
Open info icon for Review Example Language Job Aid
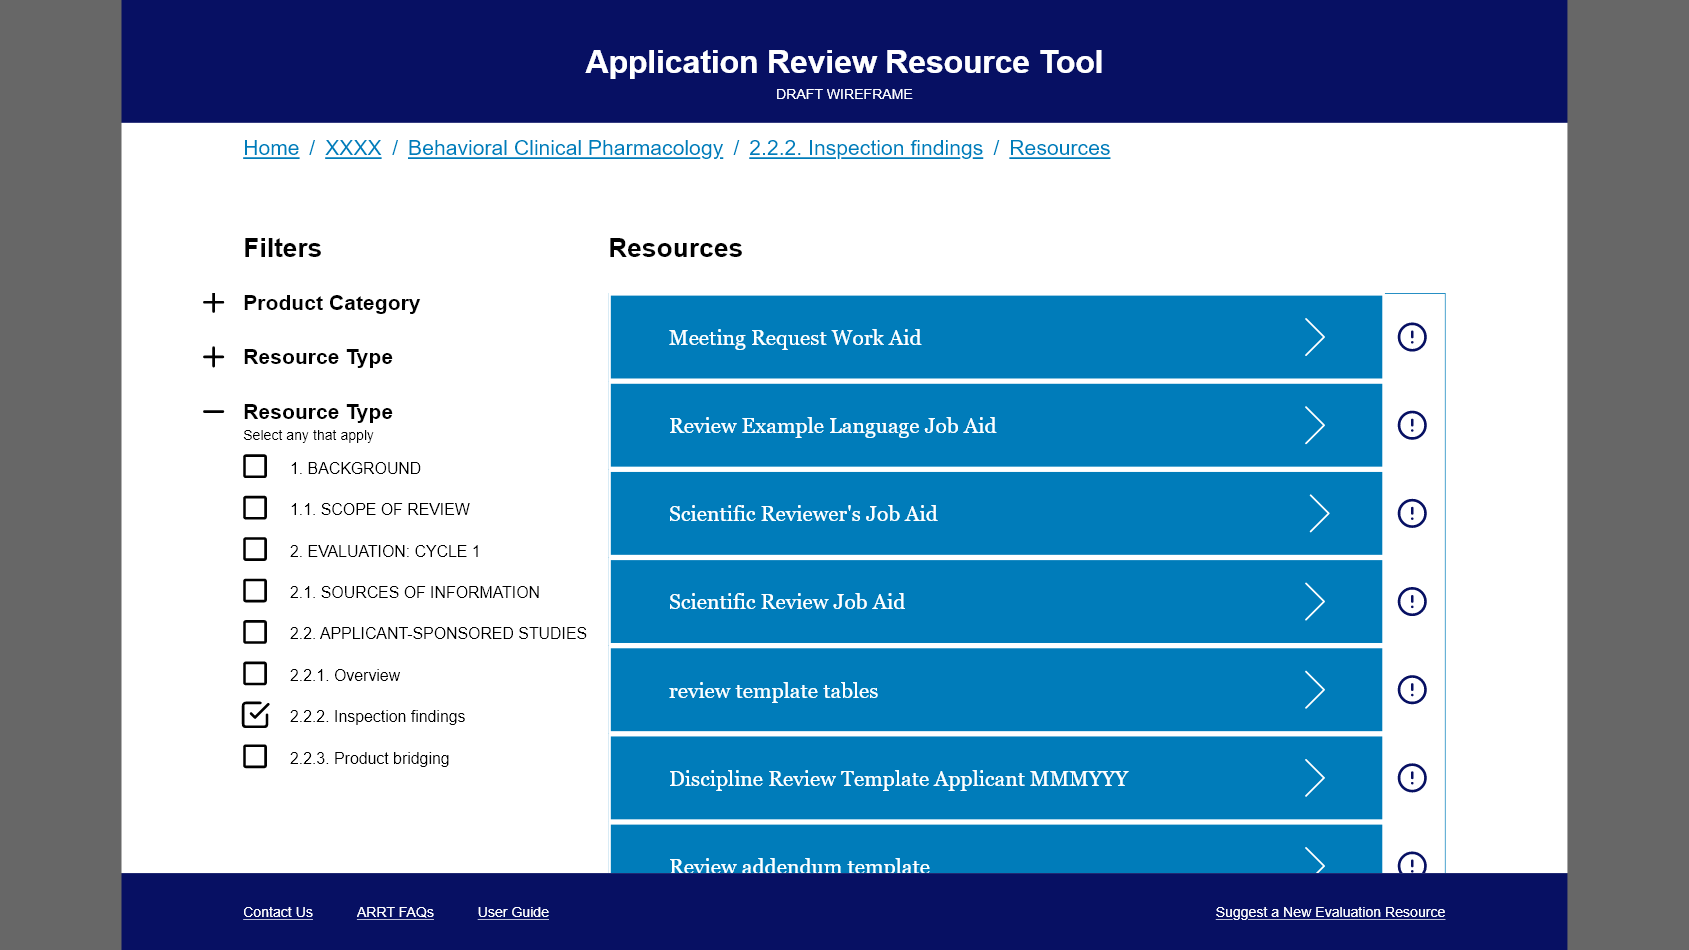pos(1411,425)
